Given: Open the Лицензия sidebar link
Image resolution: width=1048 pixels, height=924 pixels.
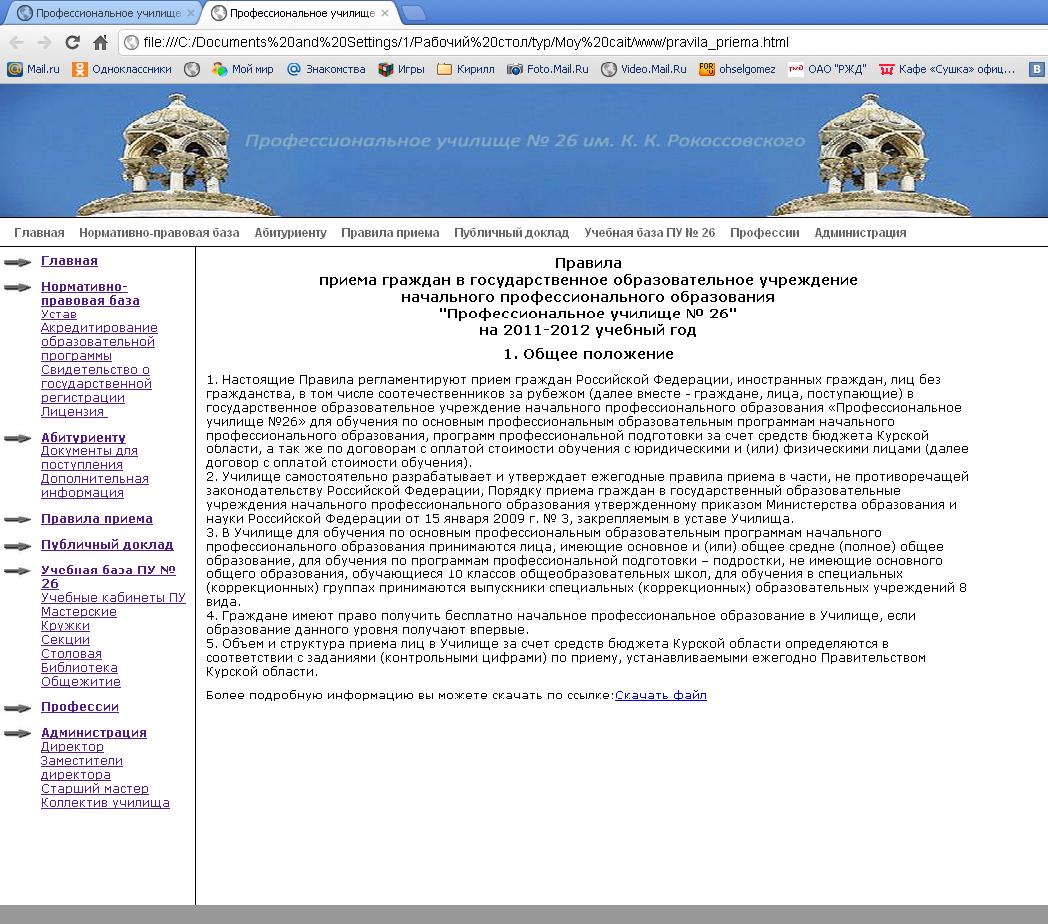Looking at the screenshot, I should click(x=74, y=412).
